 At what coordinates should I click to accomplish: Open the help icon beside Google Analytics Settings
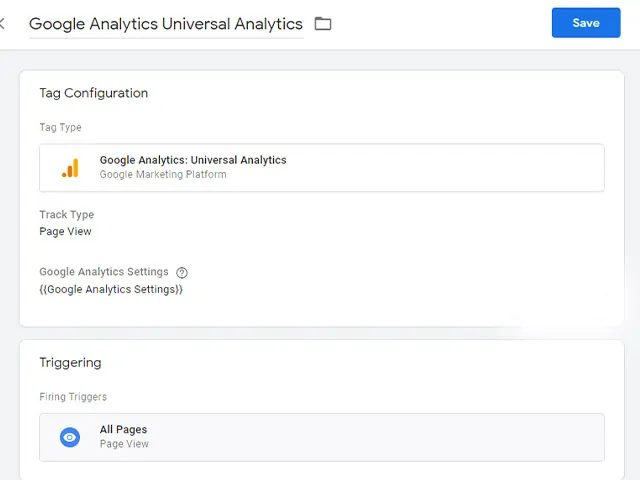coord(182,272)
